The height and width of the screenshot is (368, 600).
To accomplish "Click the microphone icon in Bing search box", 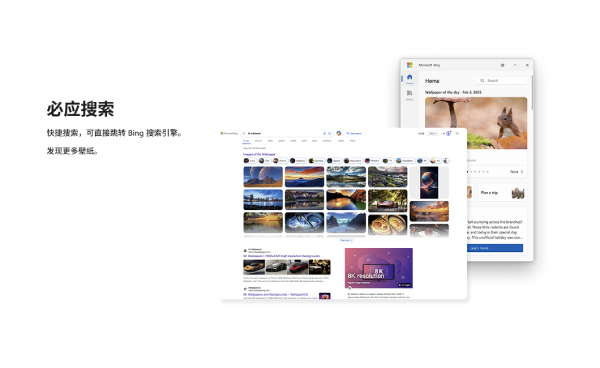I will pyautogui.click(x=324, y=134).
